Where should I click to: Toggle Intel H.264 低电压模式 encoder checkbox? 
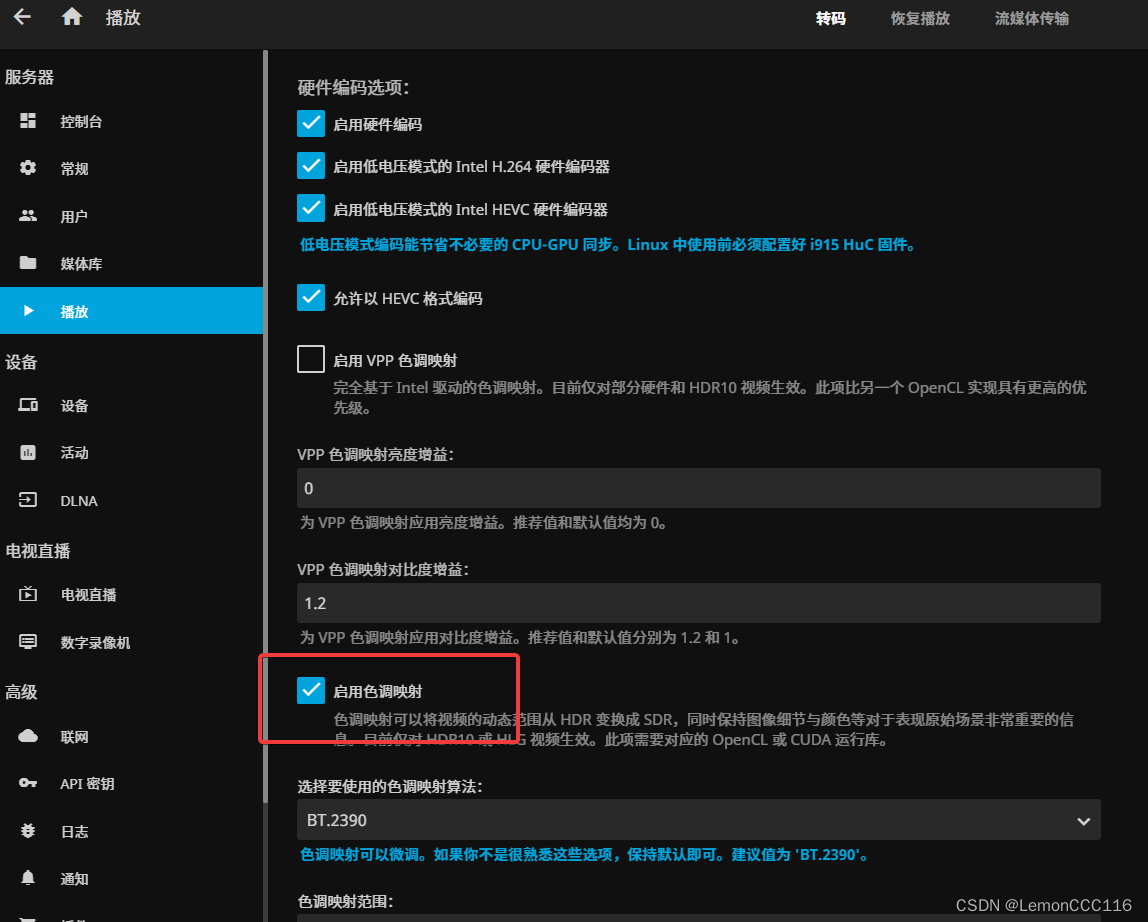pos(311,166)
